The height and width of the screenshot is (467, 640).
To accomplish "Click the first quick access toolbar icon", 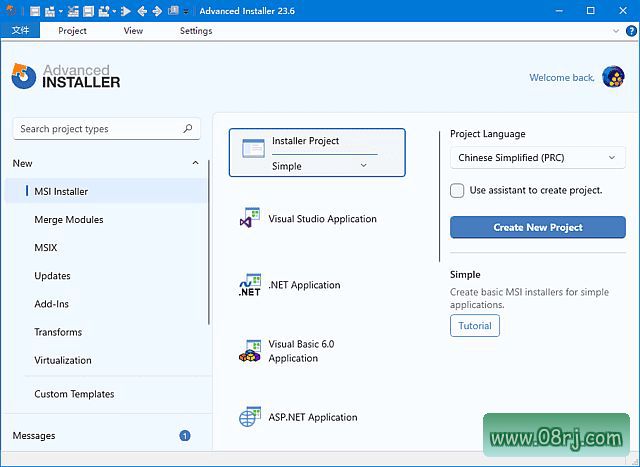I will coord(35,11).
